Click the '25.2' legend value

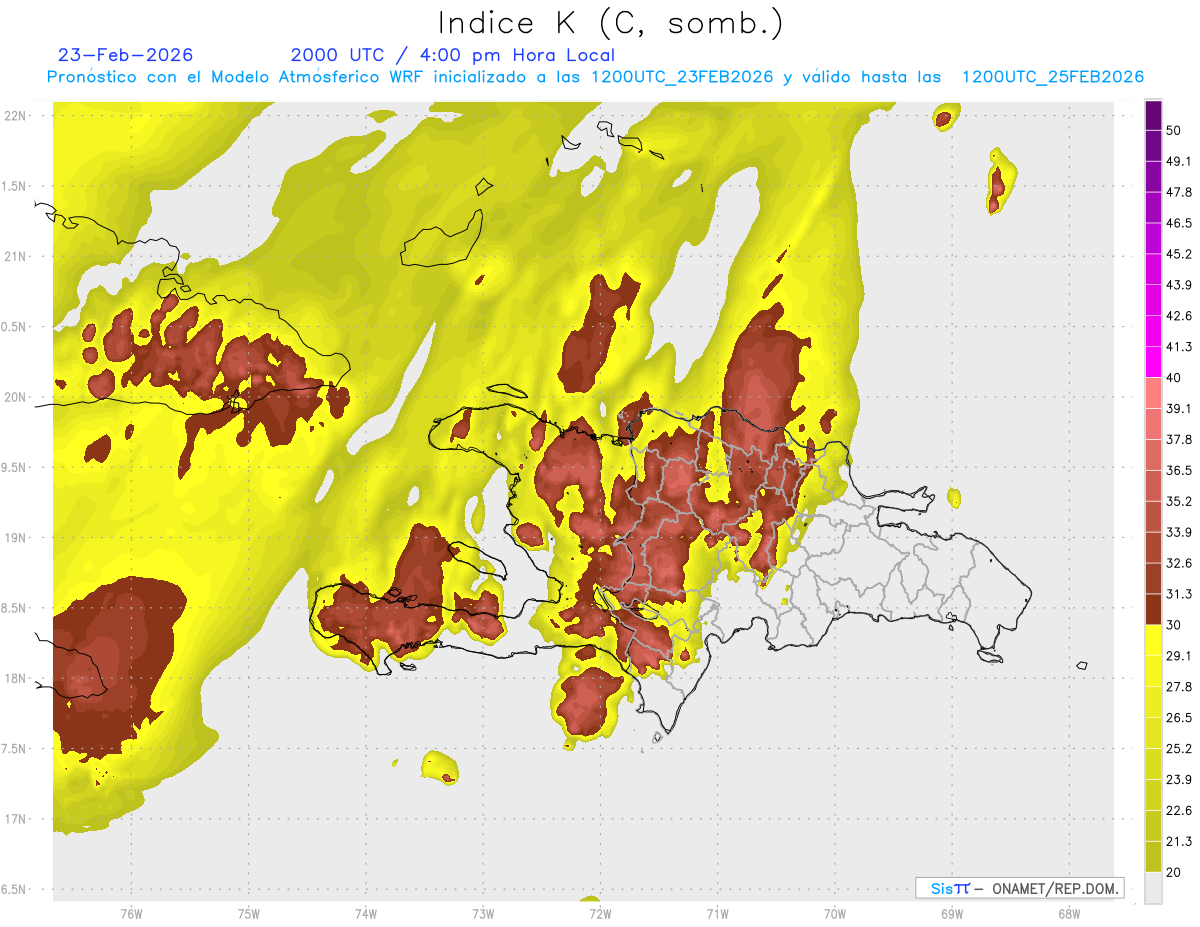point(1178,749)
